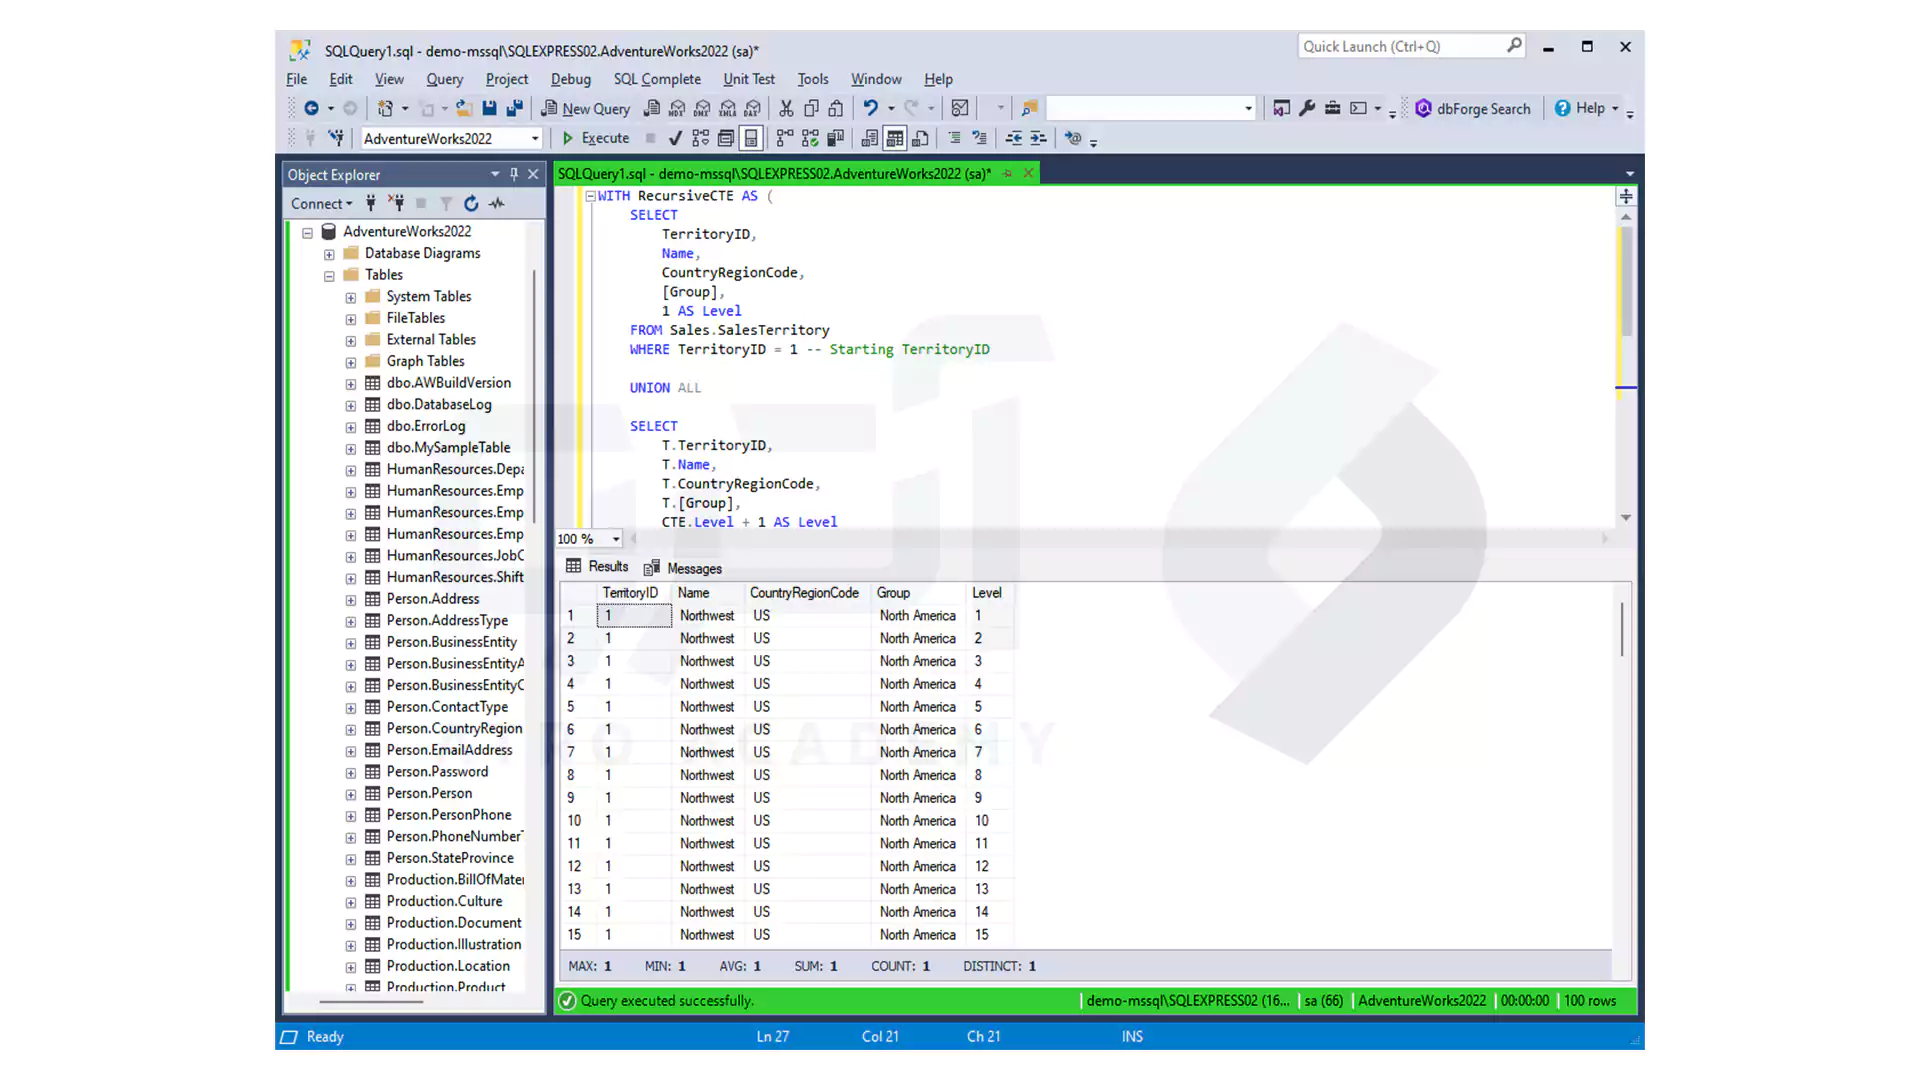Click the Parse checkmark icon
The height and width of the screenshot is (1080, 1920).
[675, 138]
